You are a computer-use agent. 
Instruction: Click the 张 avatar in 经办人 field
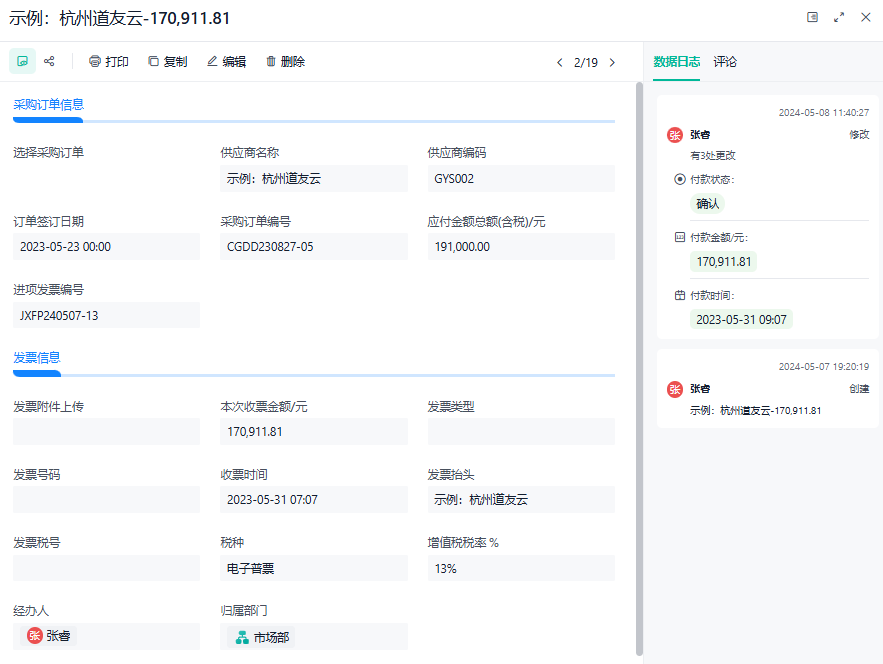(35, 636)
